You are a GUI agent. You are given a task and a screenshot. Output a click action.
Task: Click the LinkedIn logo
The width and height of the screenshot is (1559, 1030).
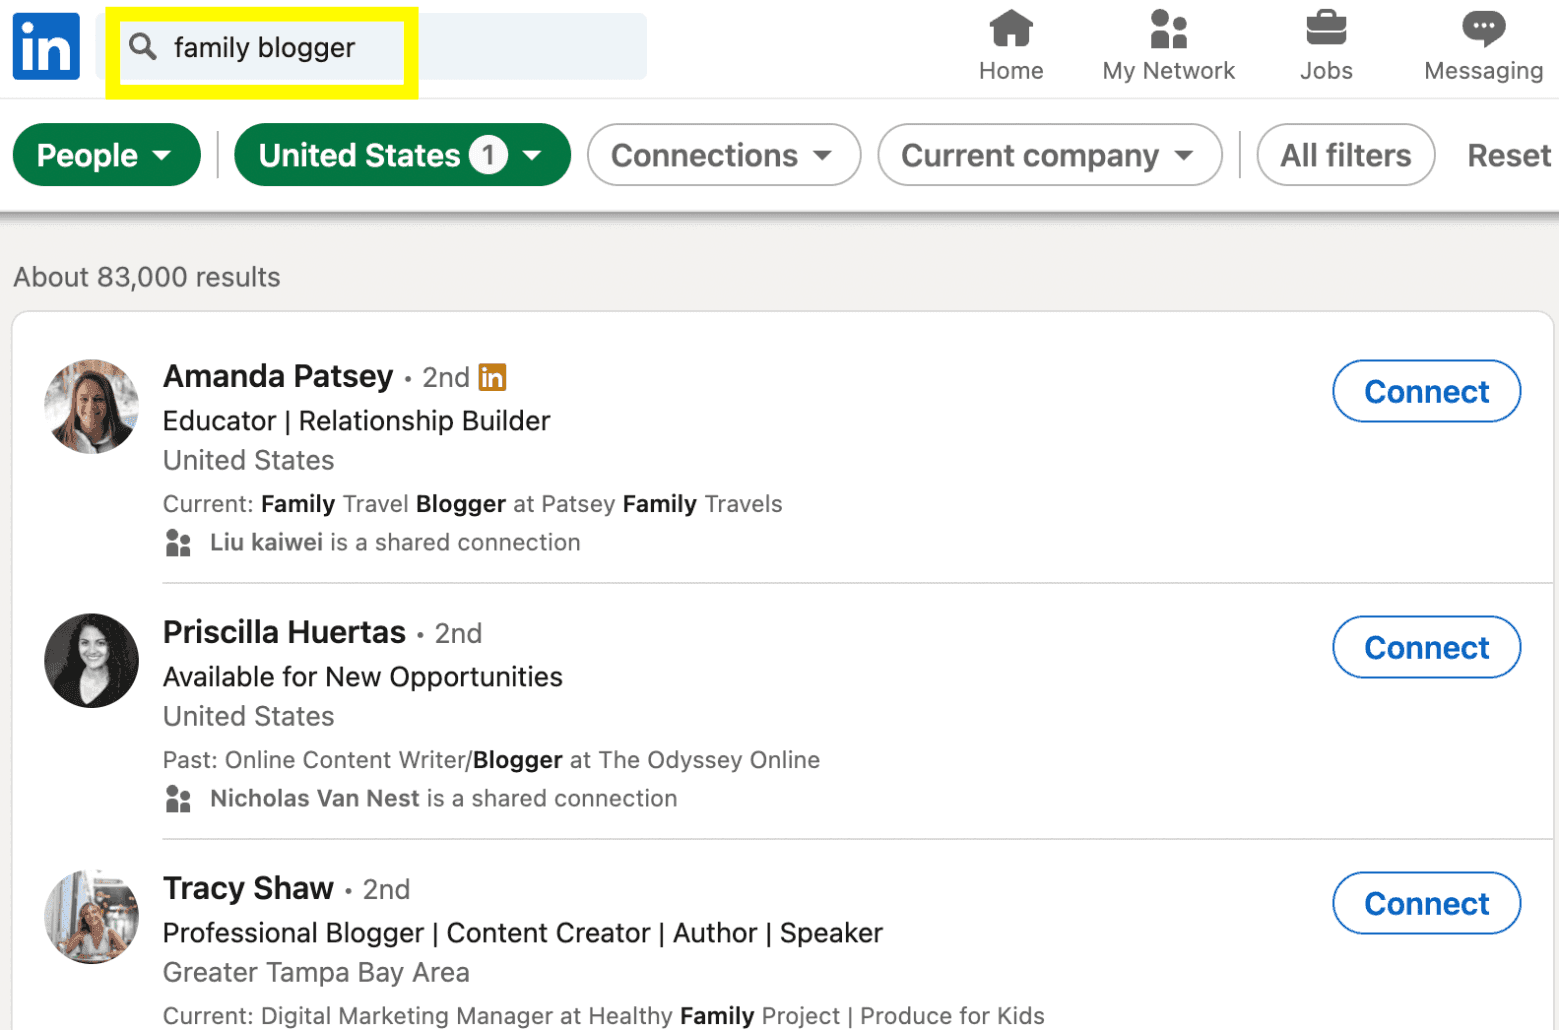(45, 45)
